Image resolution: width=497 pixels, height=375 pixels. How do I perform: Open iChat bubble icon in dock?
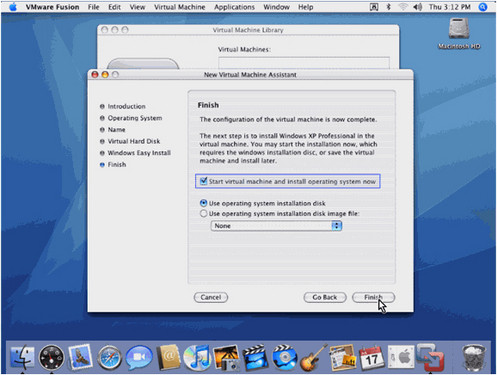coord(139,358)
